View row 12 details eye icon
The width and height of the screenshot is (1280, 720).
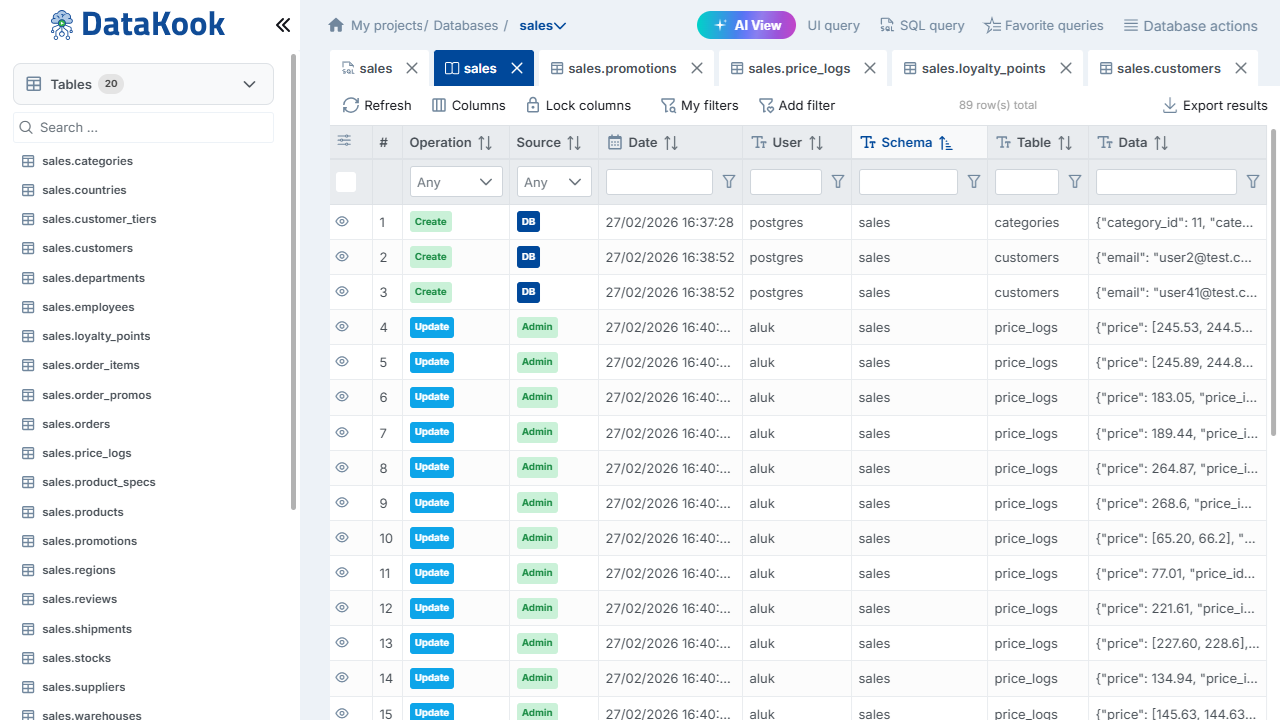[x=342, y=607]
